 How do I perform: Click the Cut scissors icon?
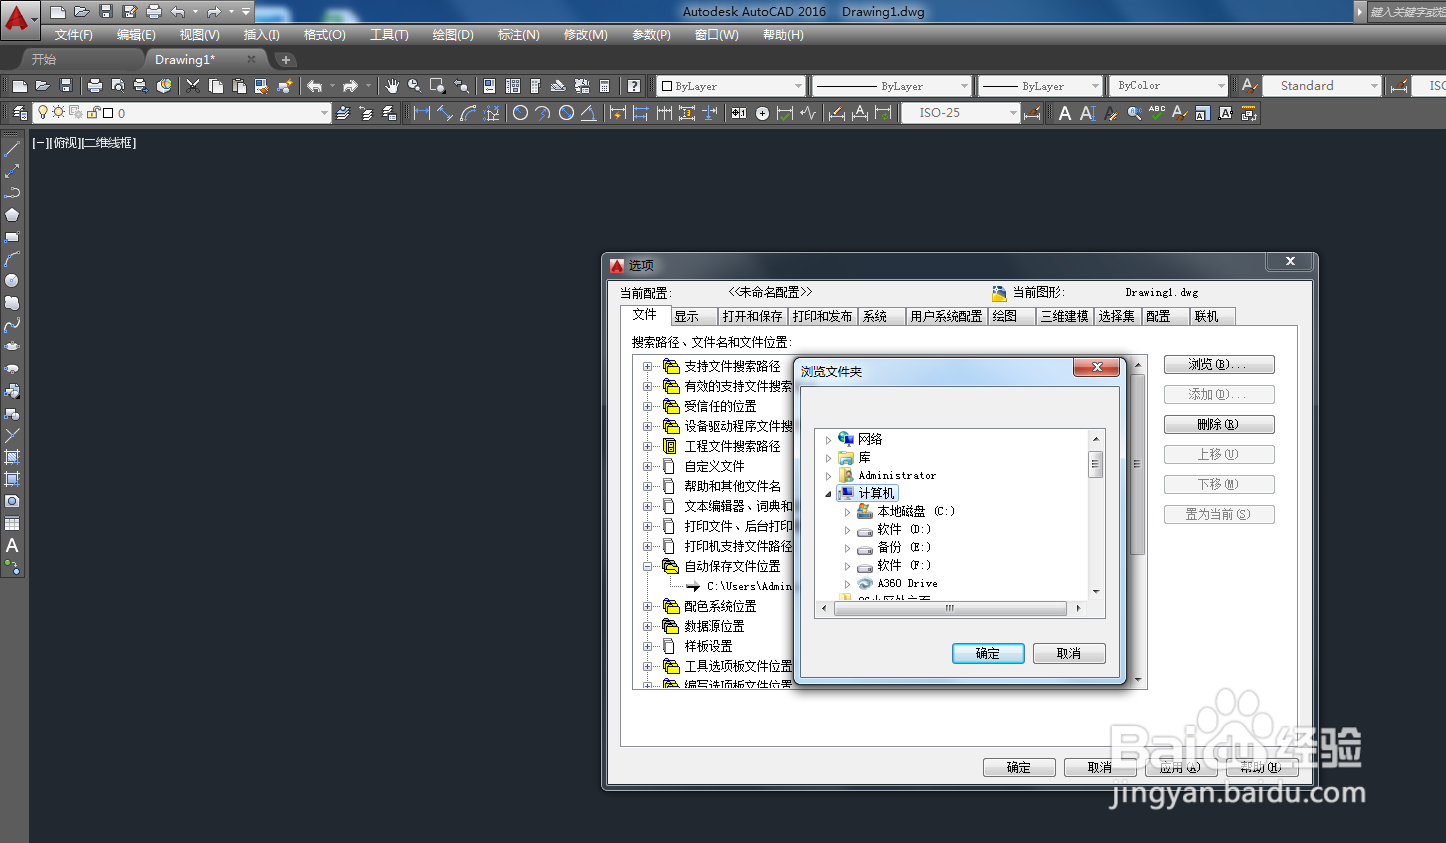click(193, 86)
